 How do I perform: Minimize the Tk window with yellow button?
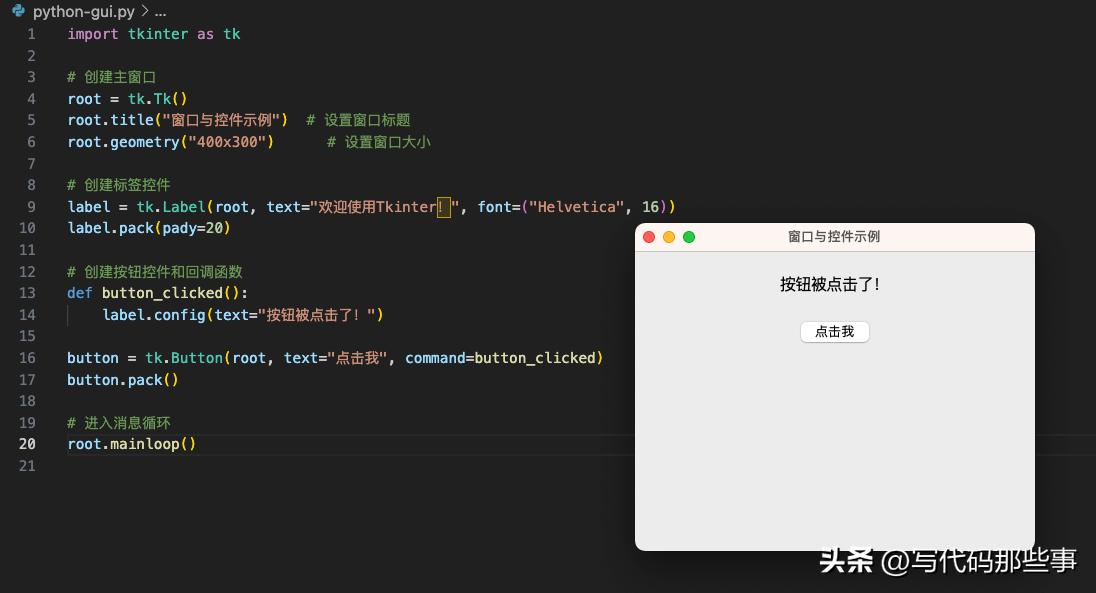point(669,237)
